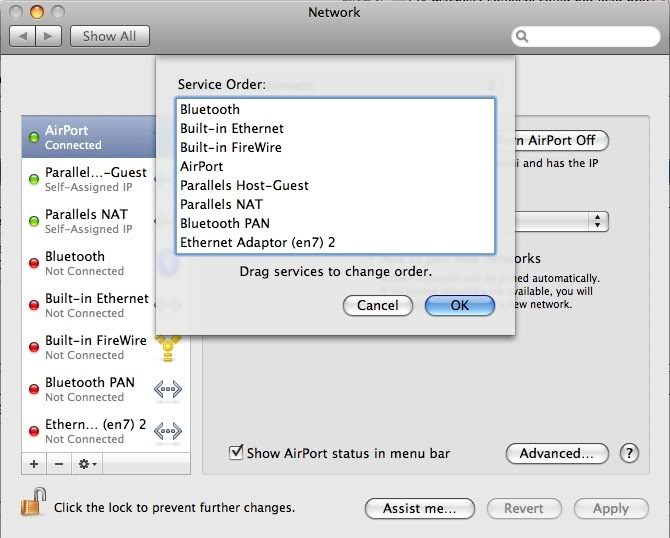This screenshot has height=538, width=670.
Task: Click the red status dot beside Bluetooth
Action: [x=34, y=263]
